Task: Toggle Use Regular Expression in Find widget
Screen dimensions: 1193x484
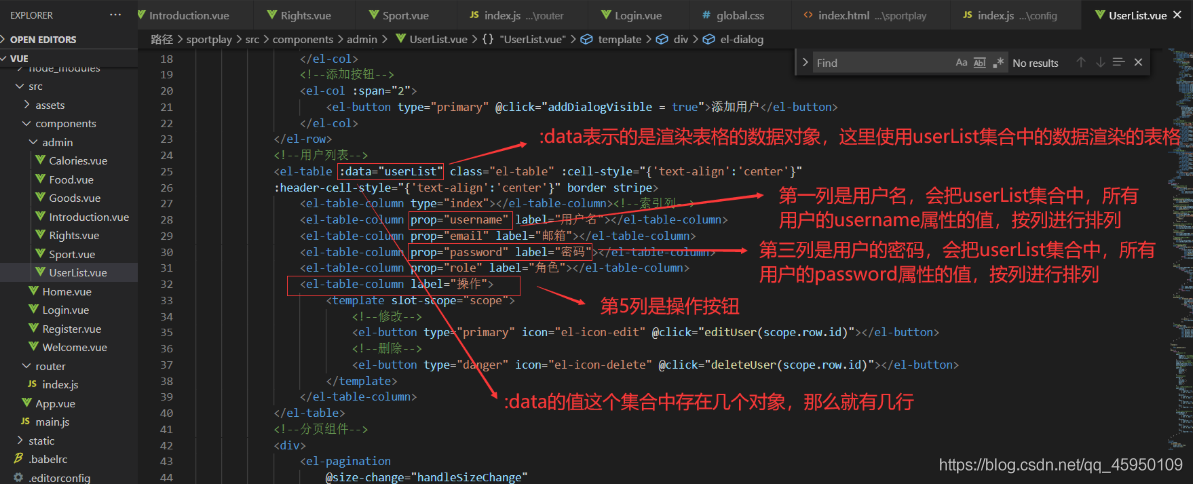Action: point(999,63)
